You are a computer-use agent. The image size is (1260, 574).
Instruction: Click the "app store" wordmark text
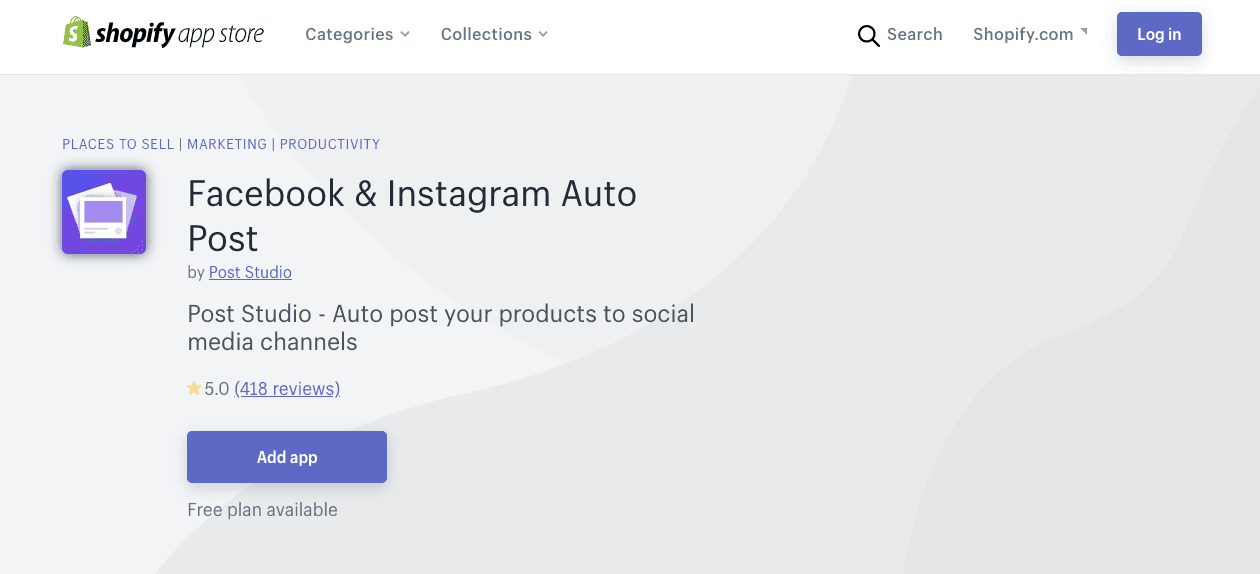click(221, 35)
